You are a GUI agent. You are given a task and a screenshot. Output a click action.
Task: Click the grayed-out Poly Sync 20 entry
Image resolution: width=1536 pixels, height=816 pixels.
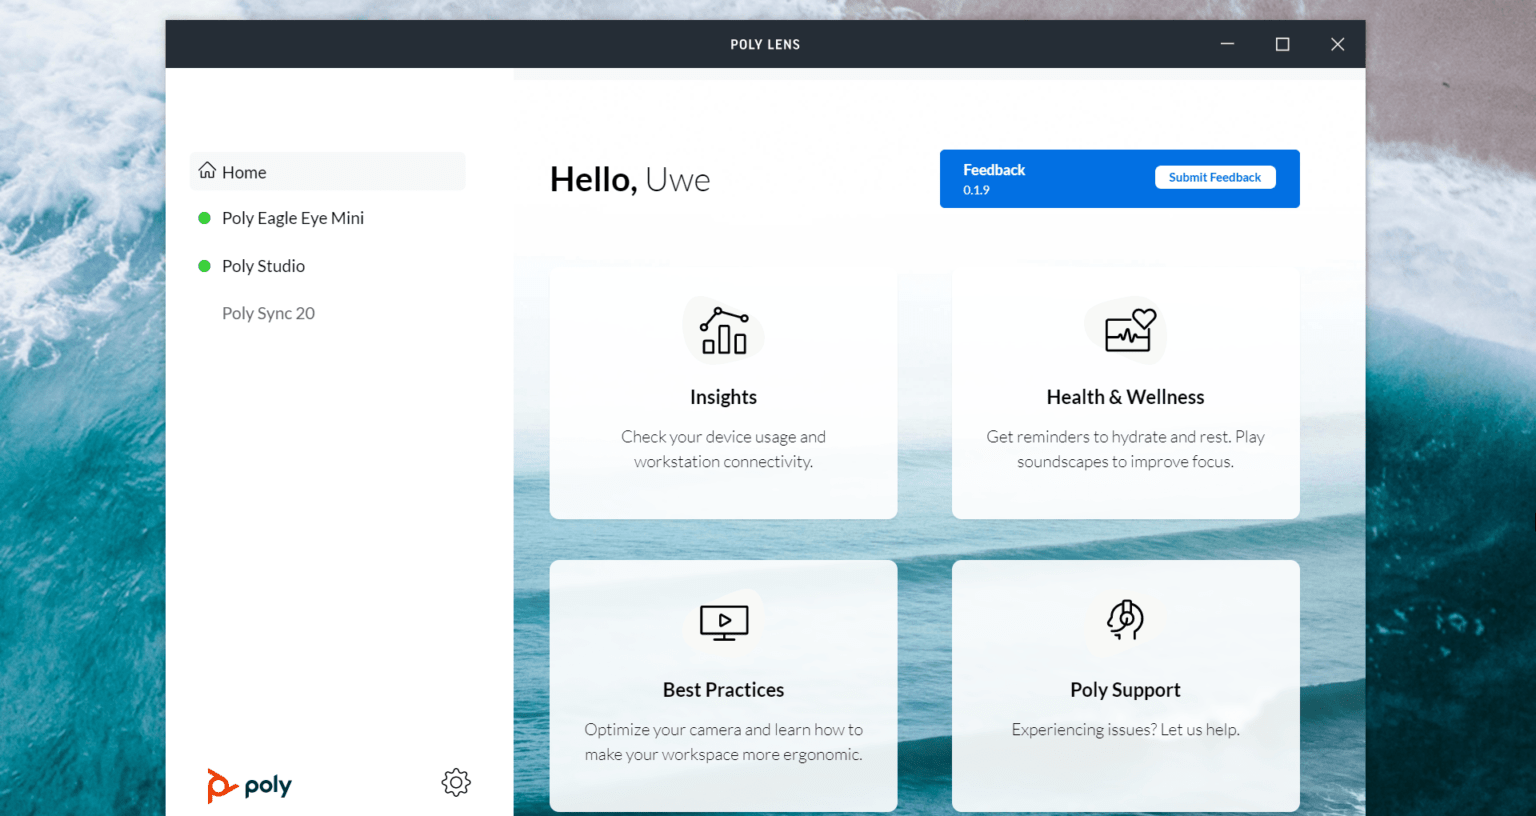point(268,312)
